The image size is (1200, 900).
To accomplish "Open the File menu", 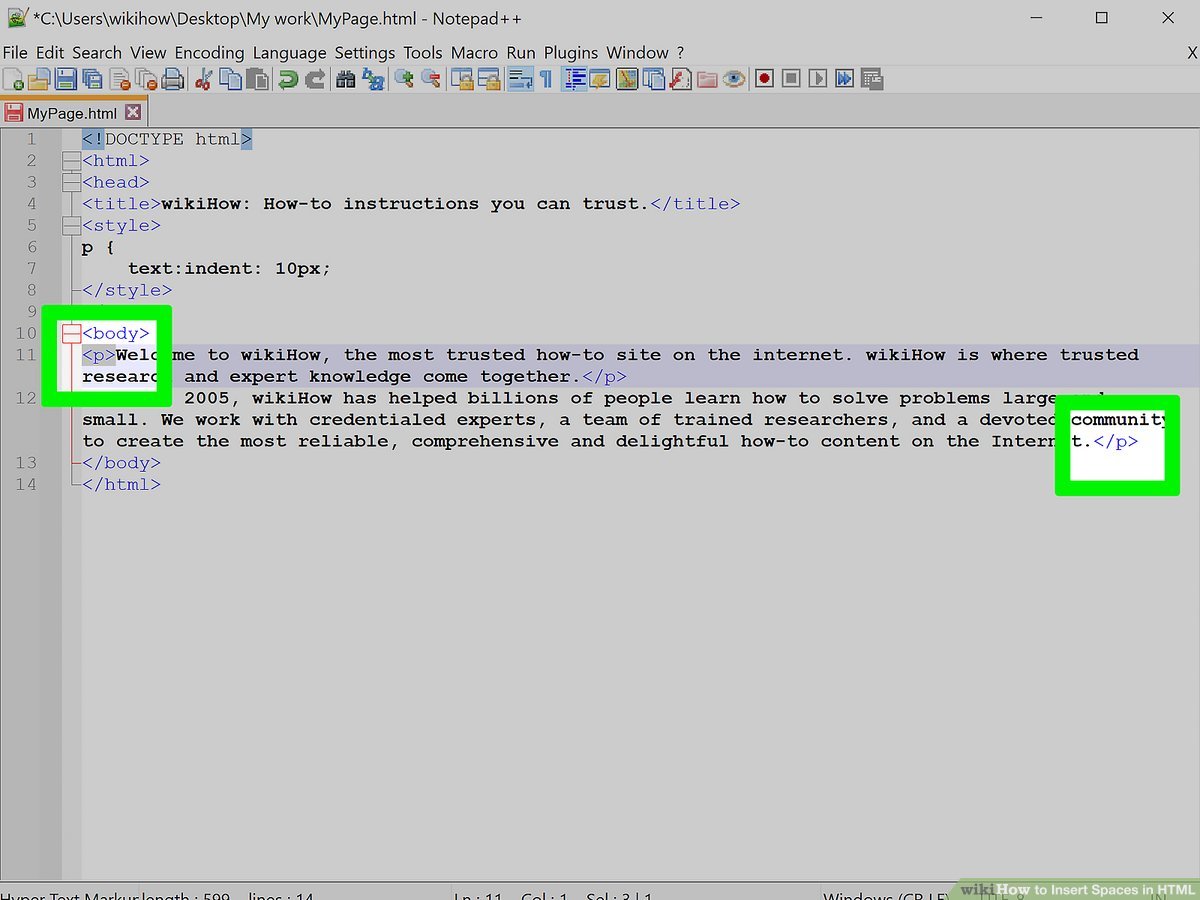I will 15,53.
